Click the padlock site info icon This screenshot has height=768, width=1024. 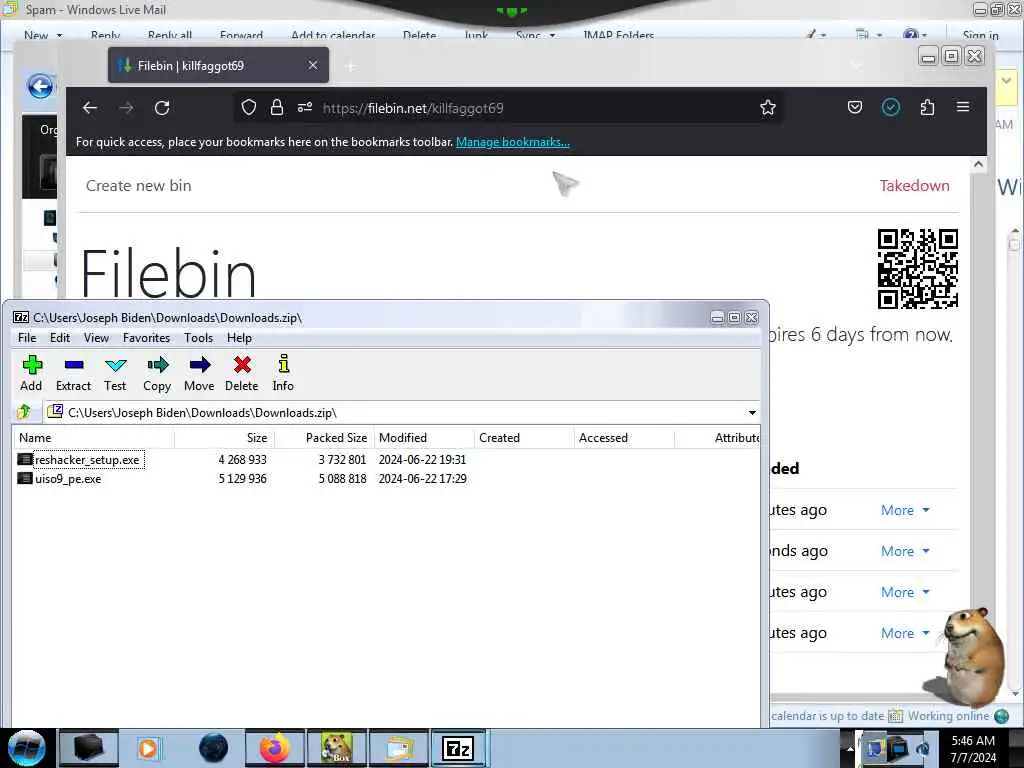click(x=277, y=108)
